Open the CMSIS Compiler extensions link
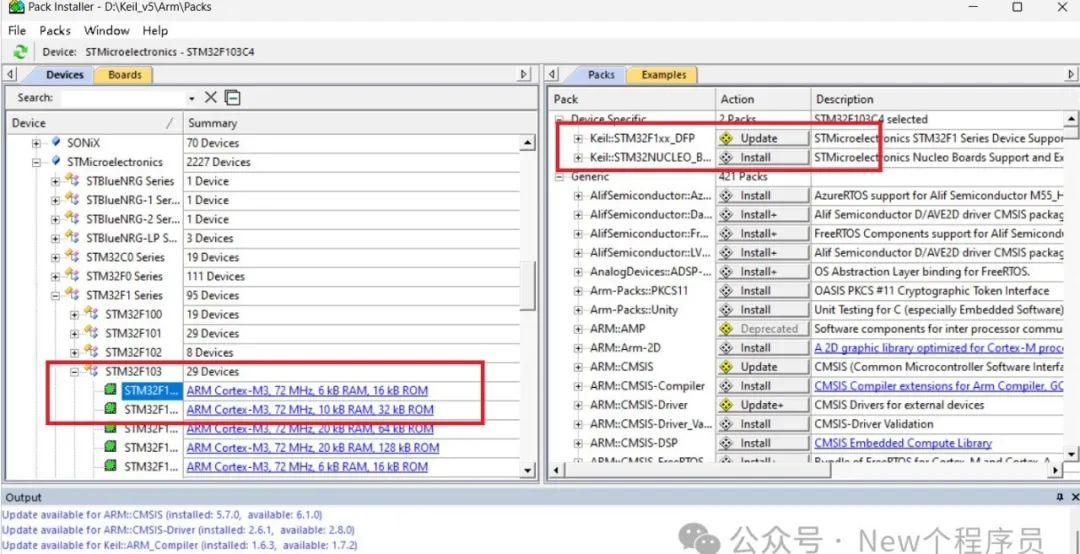The image size is (1080, 554). tap(938, 386)
